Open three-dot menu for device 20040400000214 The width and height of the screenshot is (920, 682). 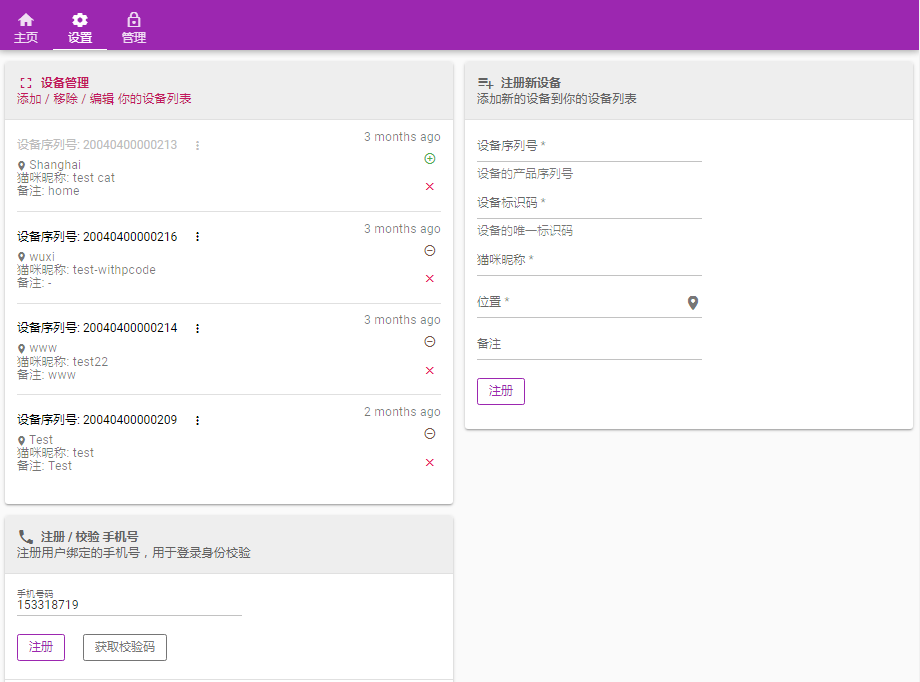pyautogui.click(x=197, y=329)
